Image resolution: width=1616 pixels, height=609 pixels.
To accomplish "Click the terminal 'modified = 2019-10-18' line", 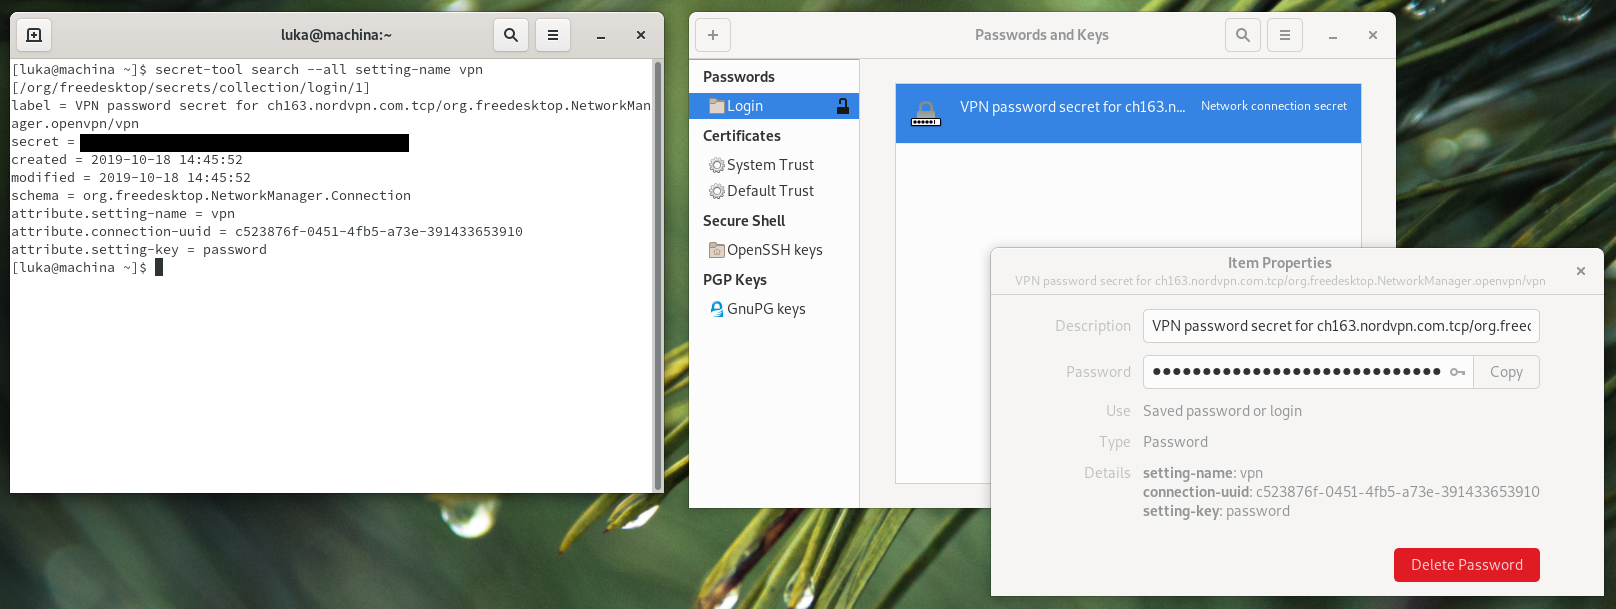I will [131, 178].
